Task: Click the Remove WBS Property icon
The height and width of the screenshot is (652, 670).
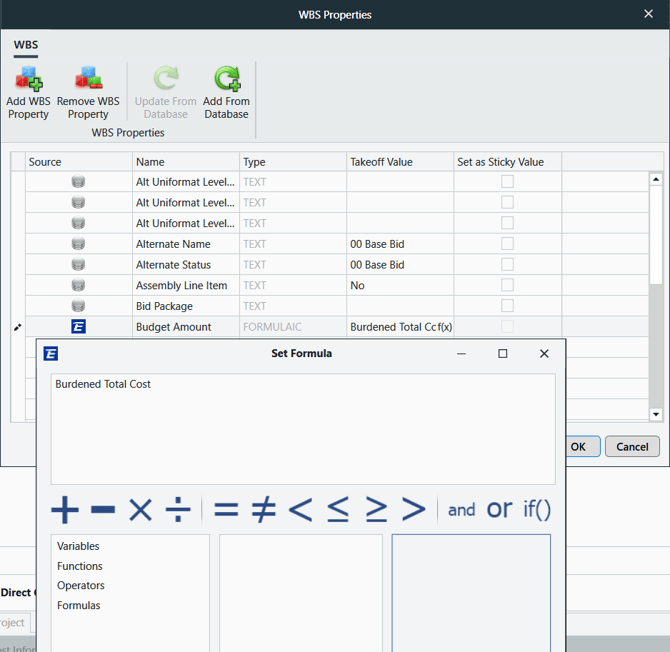Action: pyautogui.click(x=88, y=80)
